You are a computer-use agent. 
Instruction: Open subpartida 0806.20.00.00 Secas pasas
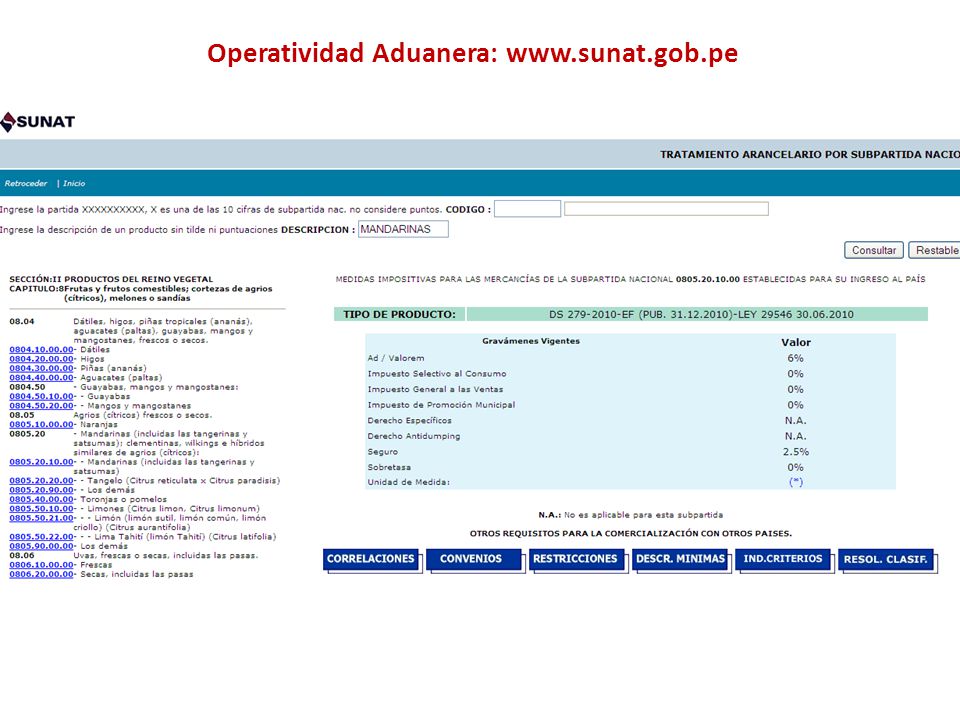42,574
